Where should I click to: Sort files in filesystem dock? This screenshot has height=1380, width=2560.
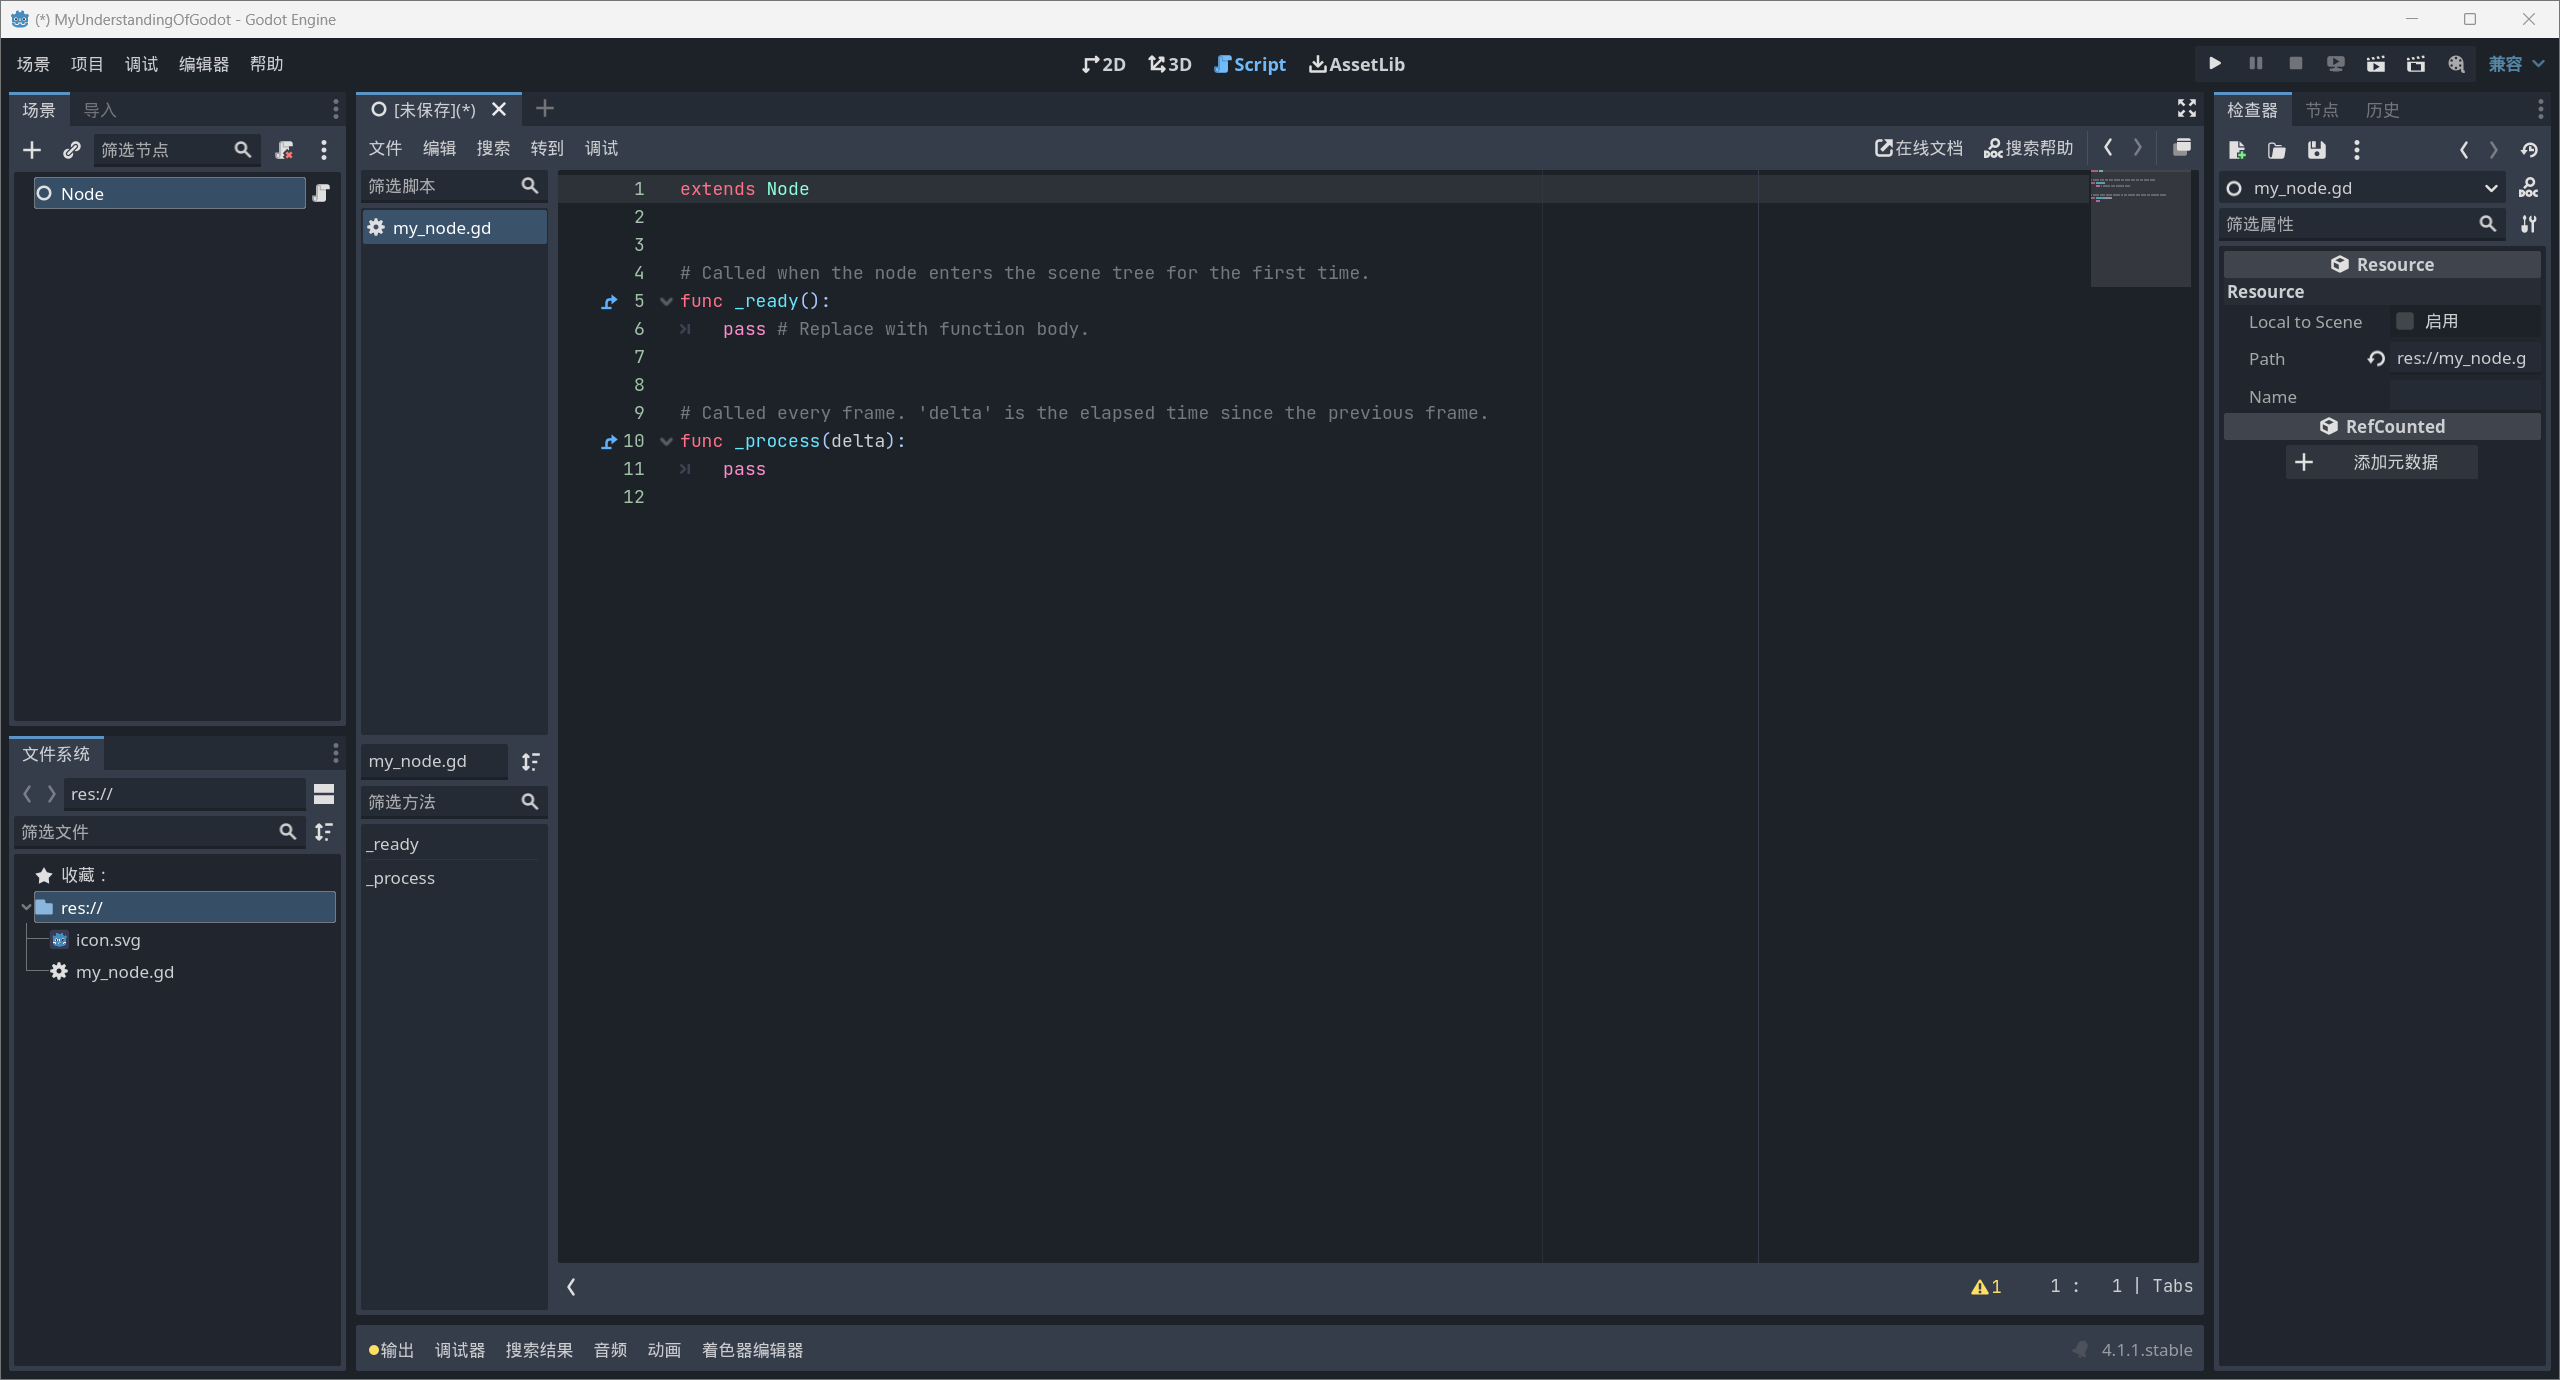(324, 832)
